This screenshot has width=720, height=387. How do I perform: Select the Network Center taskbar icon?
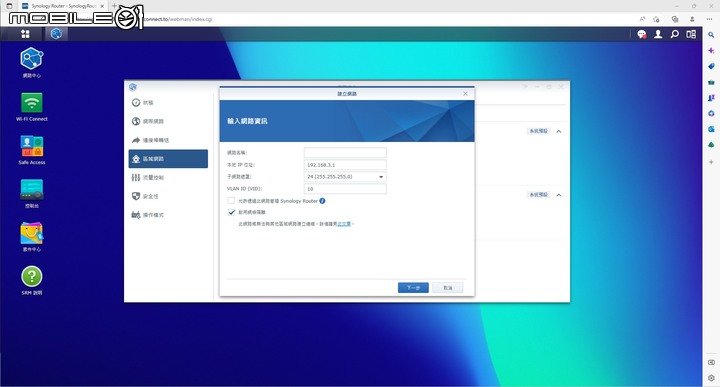pos(56,34)
